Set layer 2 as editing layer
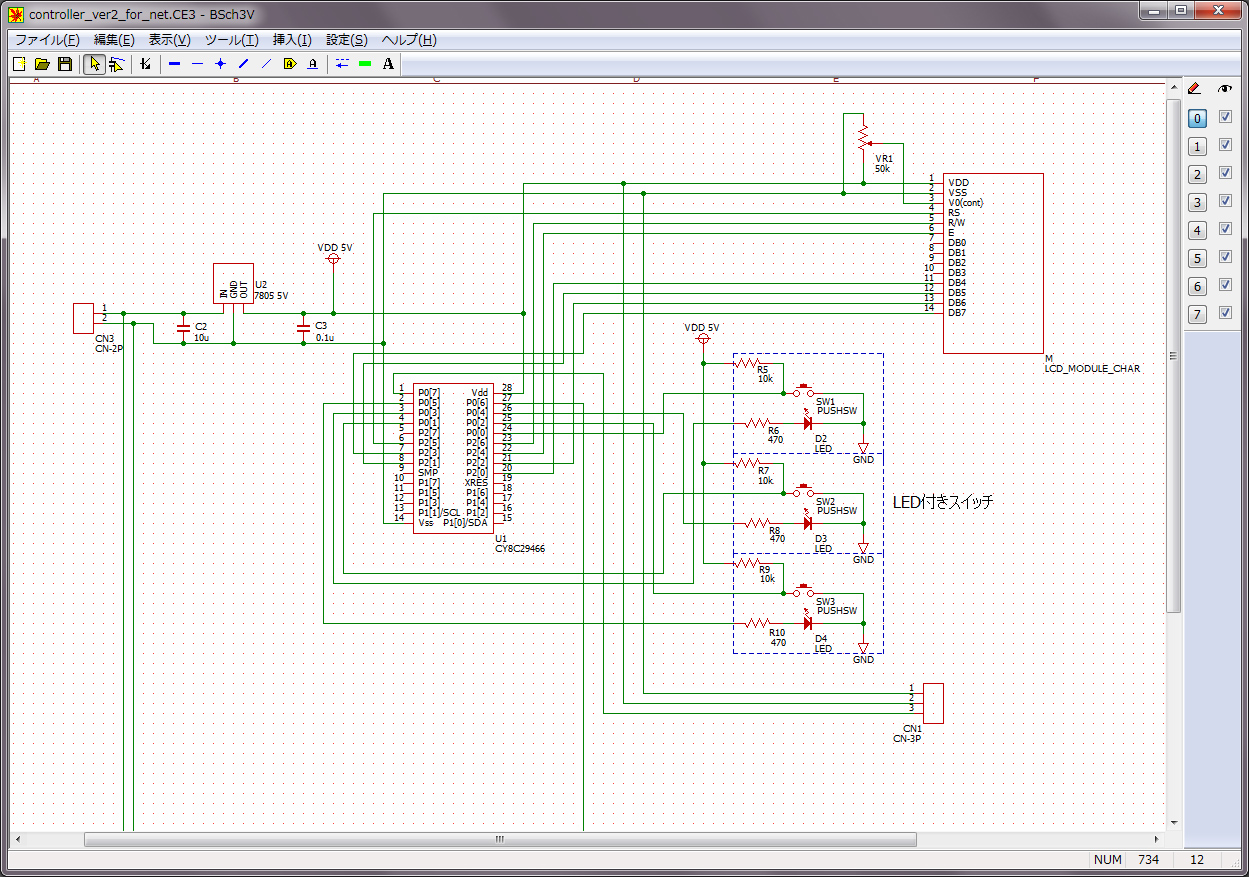This screenshot has height=877, width=1249. [1197, 175]
